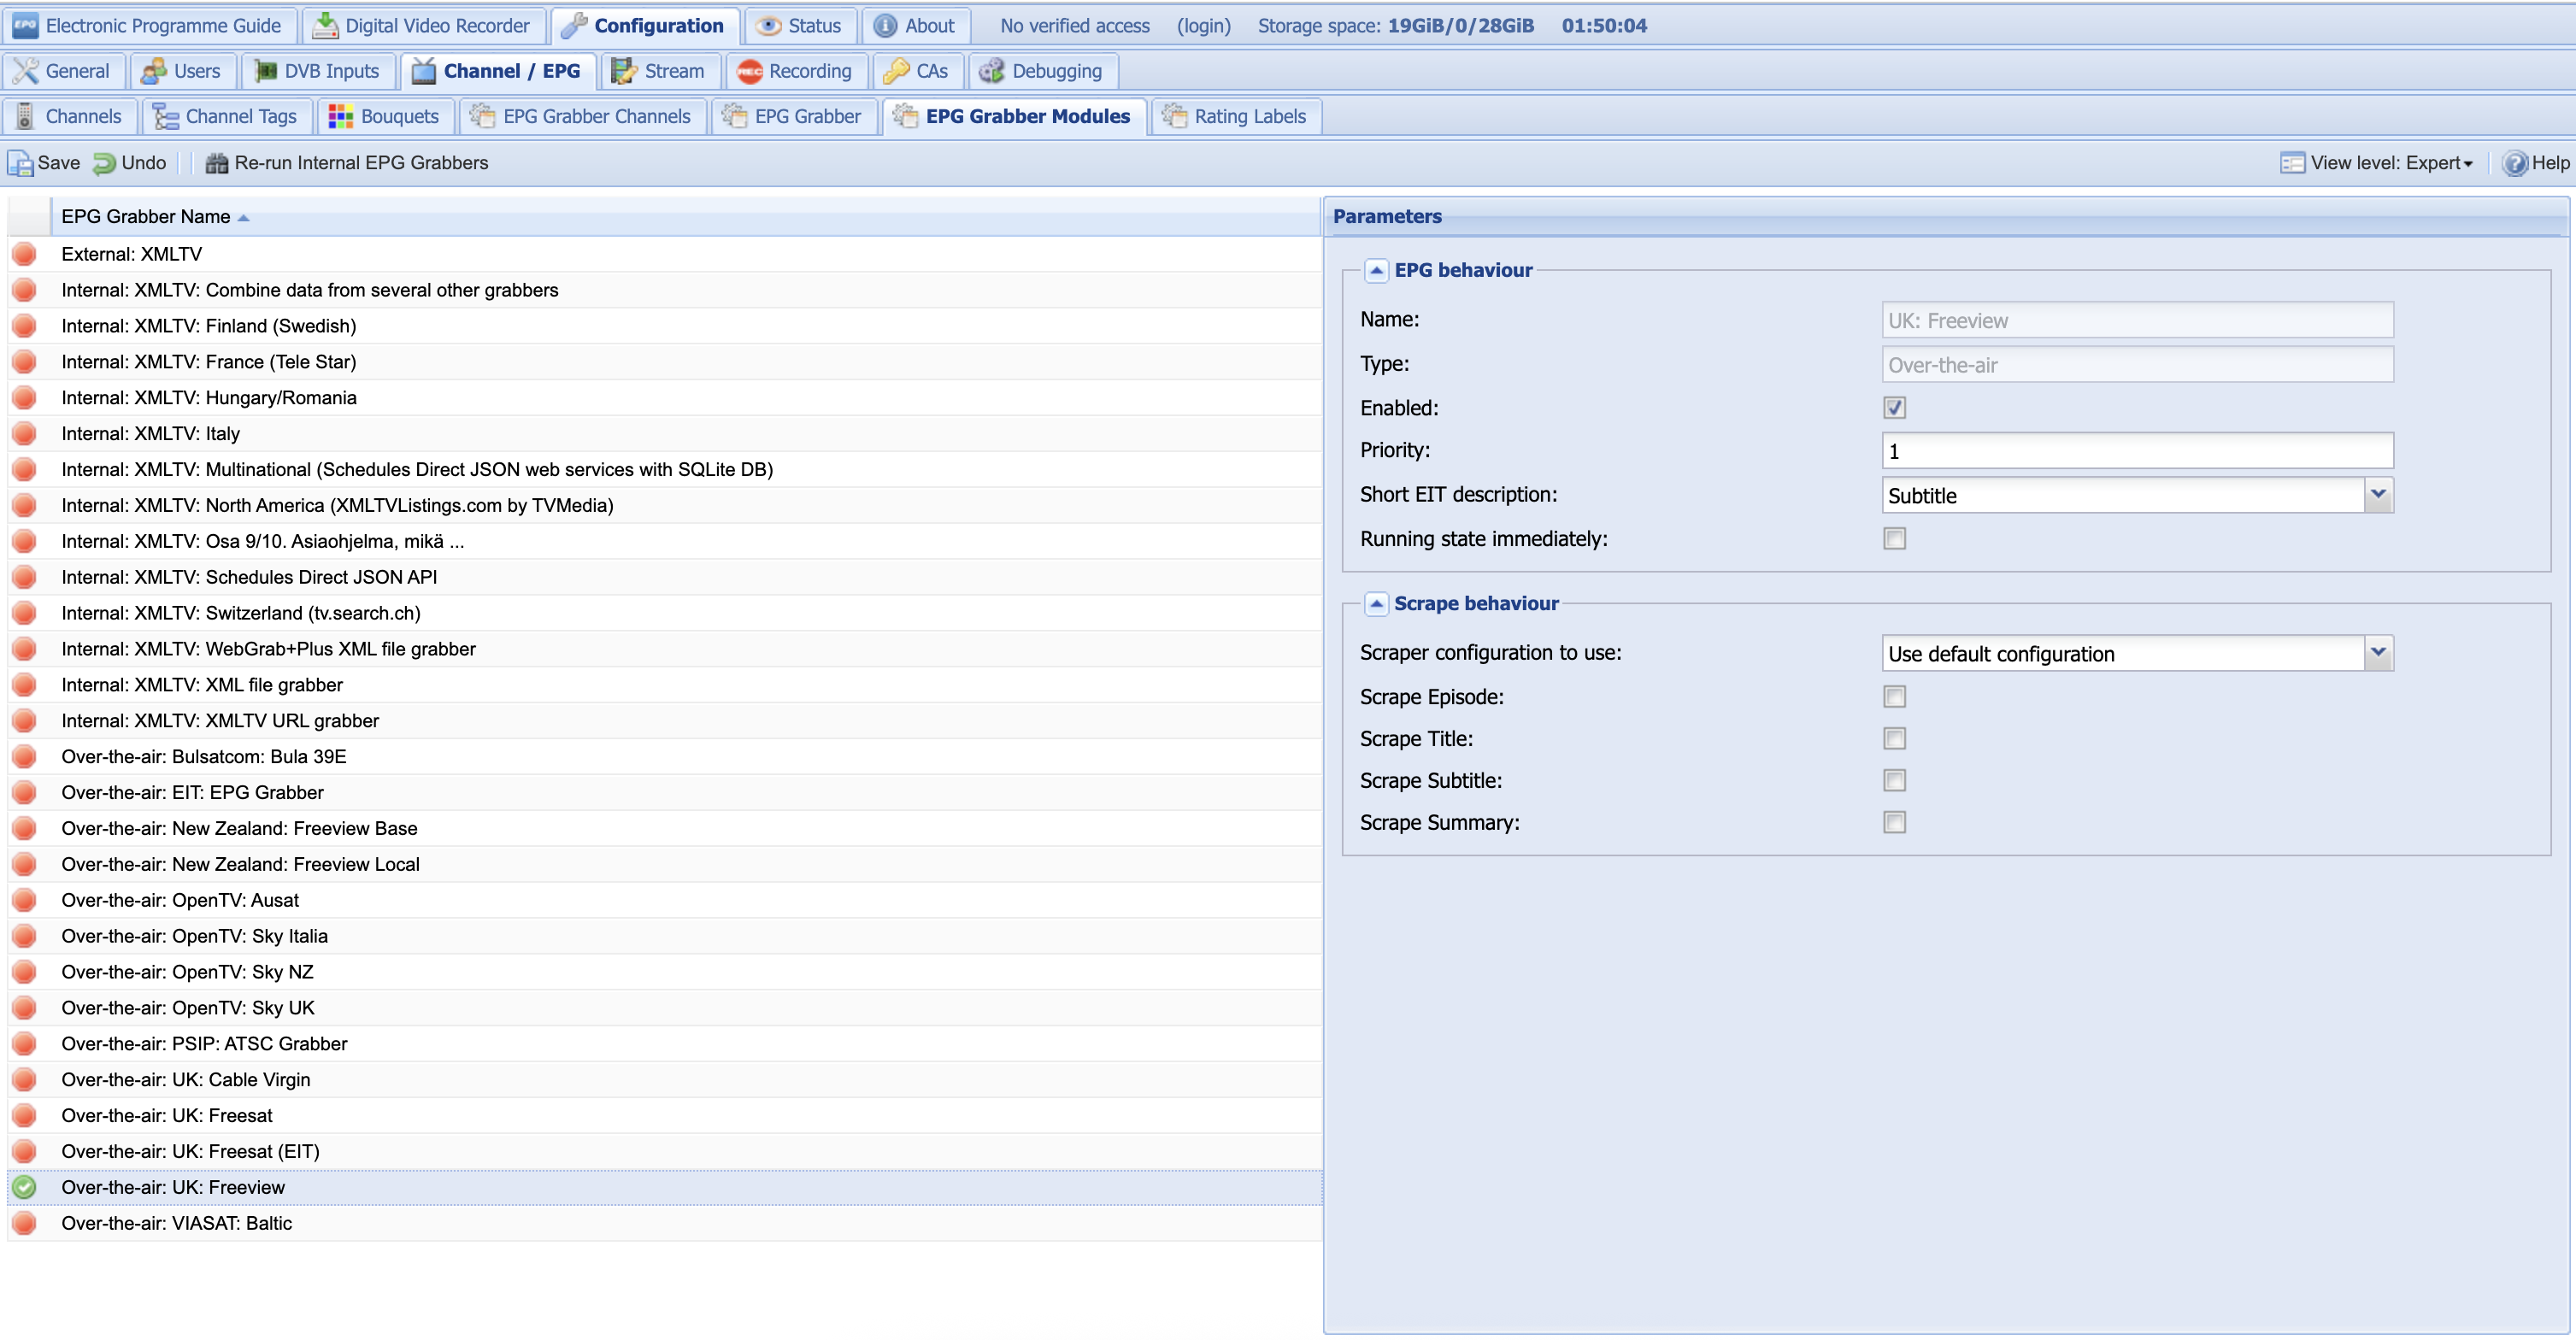The height and width of the screenshot is (1340, 2576).
Task: Tick the Scrape Episode checkbox
Action: 1894,697
